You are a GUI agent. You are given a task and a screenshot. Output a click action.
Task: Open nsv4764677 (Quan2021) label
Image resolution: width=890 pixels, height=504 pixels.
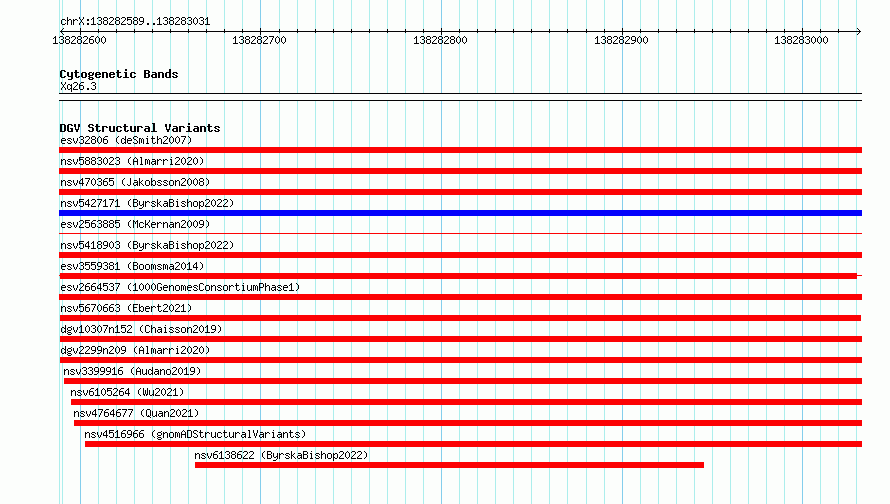pyautogui.click(x=136, y=413)
